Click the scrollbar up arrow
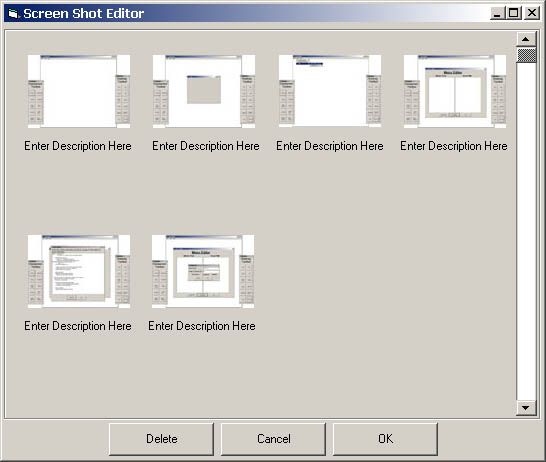The height and width of the screenshot is (462, 546). [x=526, y=39]
